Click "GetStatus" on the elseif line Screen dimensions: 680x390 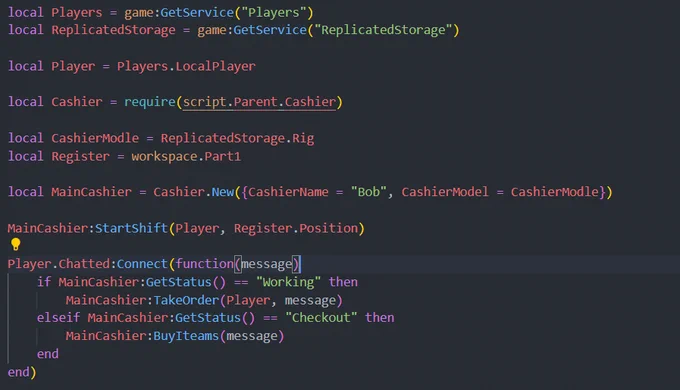pyautogui.click(x=208, y=318)
